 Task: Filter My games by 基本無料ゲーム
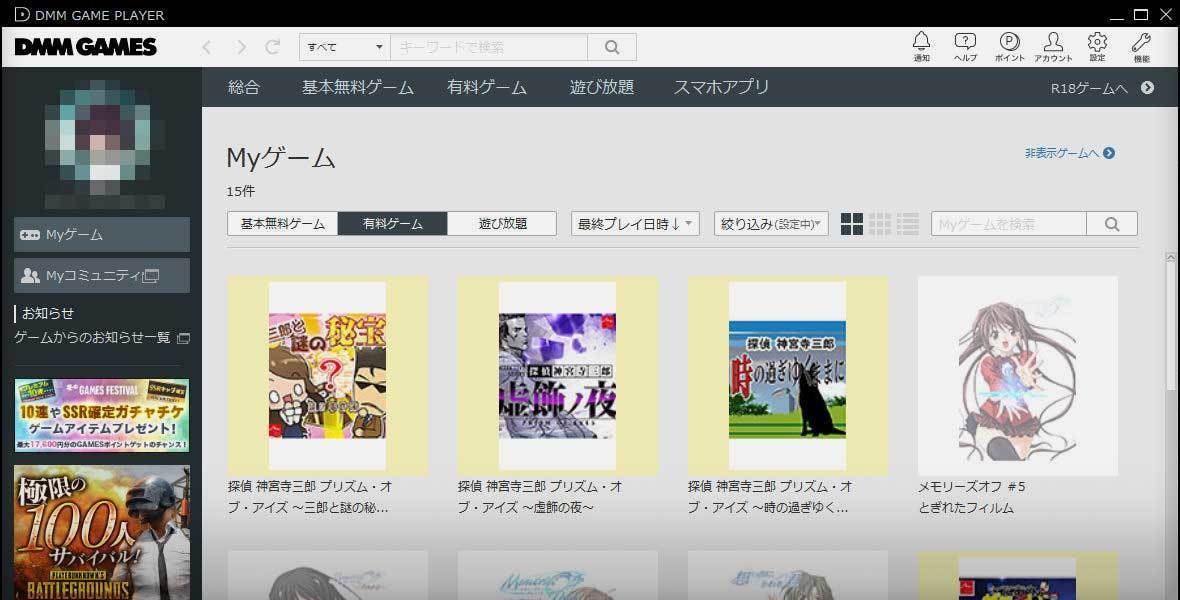pyautogui.click(x=282, y=224)
